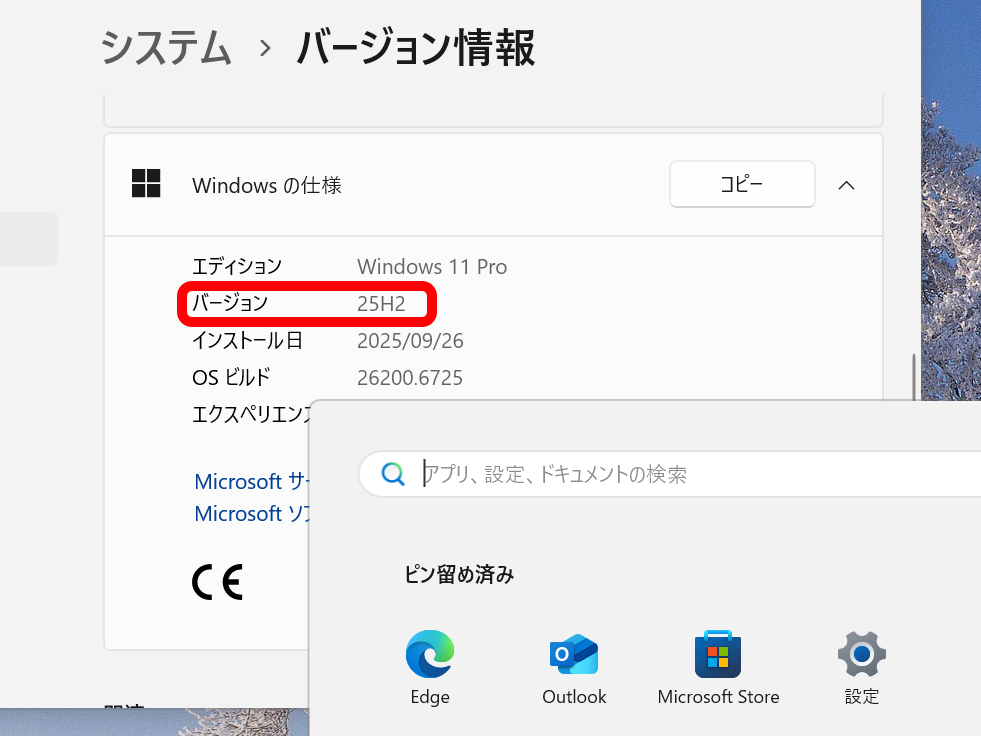The width and height of the screenshot is (981, 736).
Task: Click the Windows logo beside Windows の仕様
Action: tap(146, 184)
